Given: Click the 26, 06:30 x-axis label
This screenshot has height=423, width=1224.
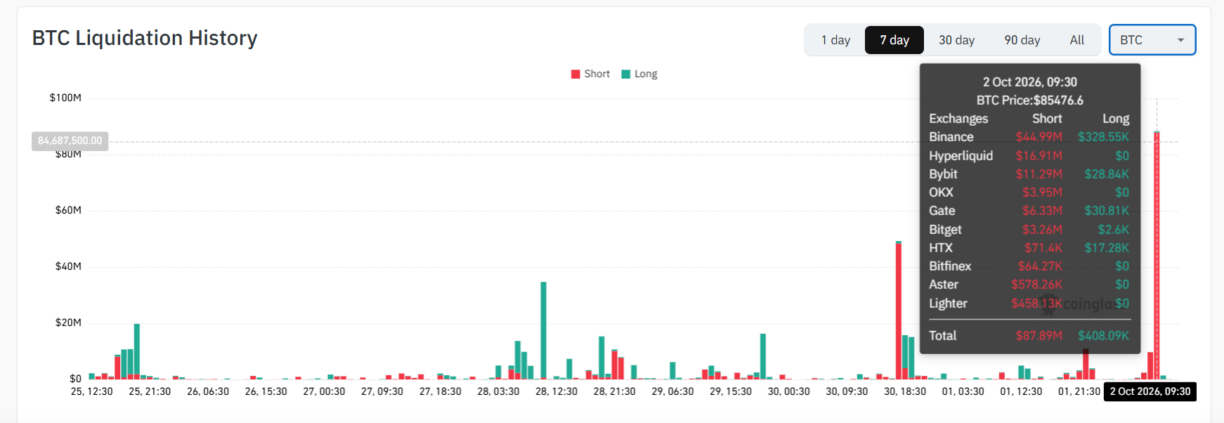Looking at the screenshot, I should pos(207,392).
